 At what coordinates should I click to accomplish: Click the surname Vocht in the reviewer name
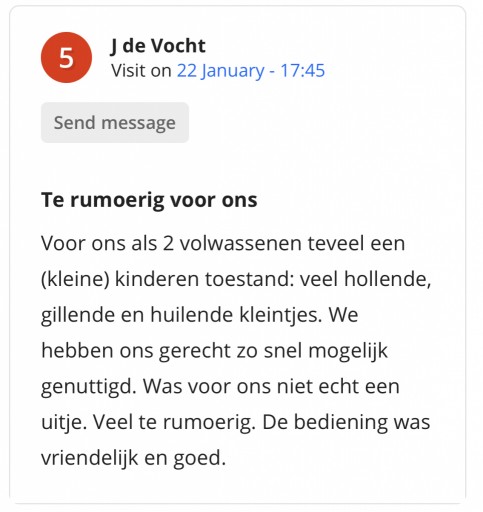pos(179,46)
